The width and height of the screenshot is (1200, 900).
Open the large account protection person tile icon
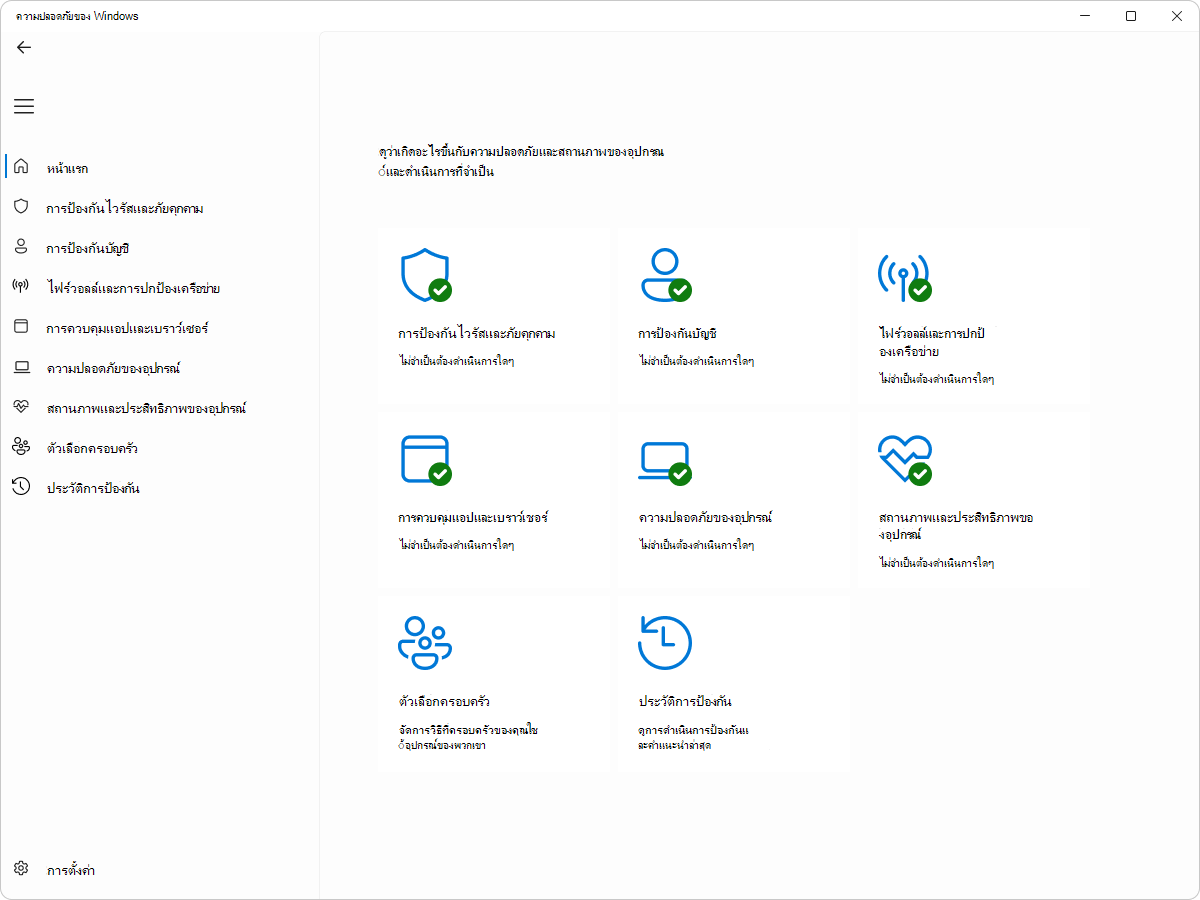pyautogui.click(x=665, y=276)
